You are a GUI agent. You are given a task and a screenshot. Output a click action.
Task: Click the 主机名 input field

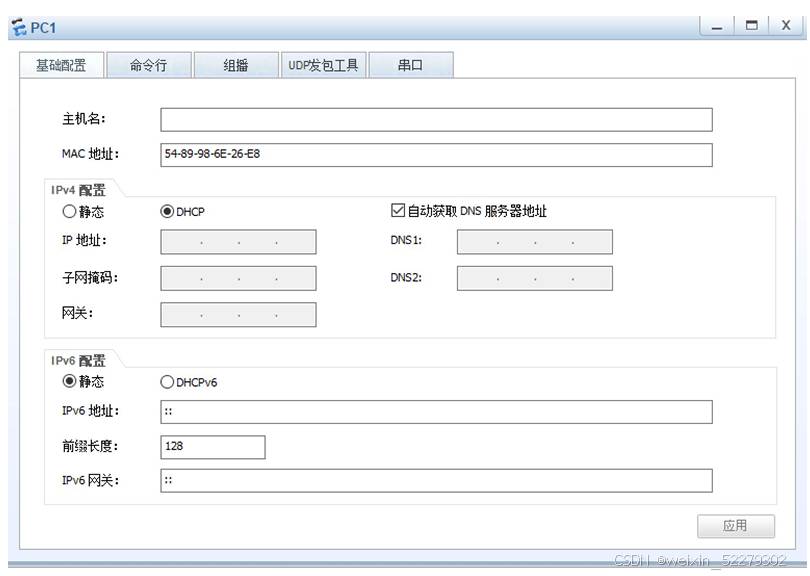click(437, 120)
